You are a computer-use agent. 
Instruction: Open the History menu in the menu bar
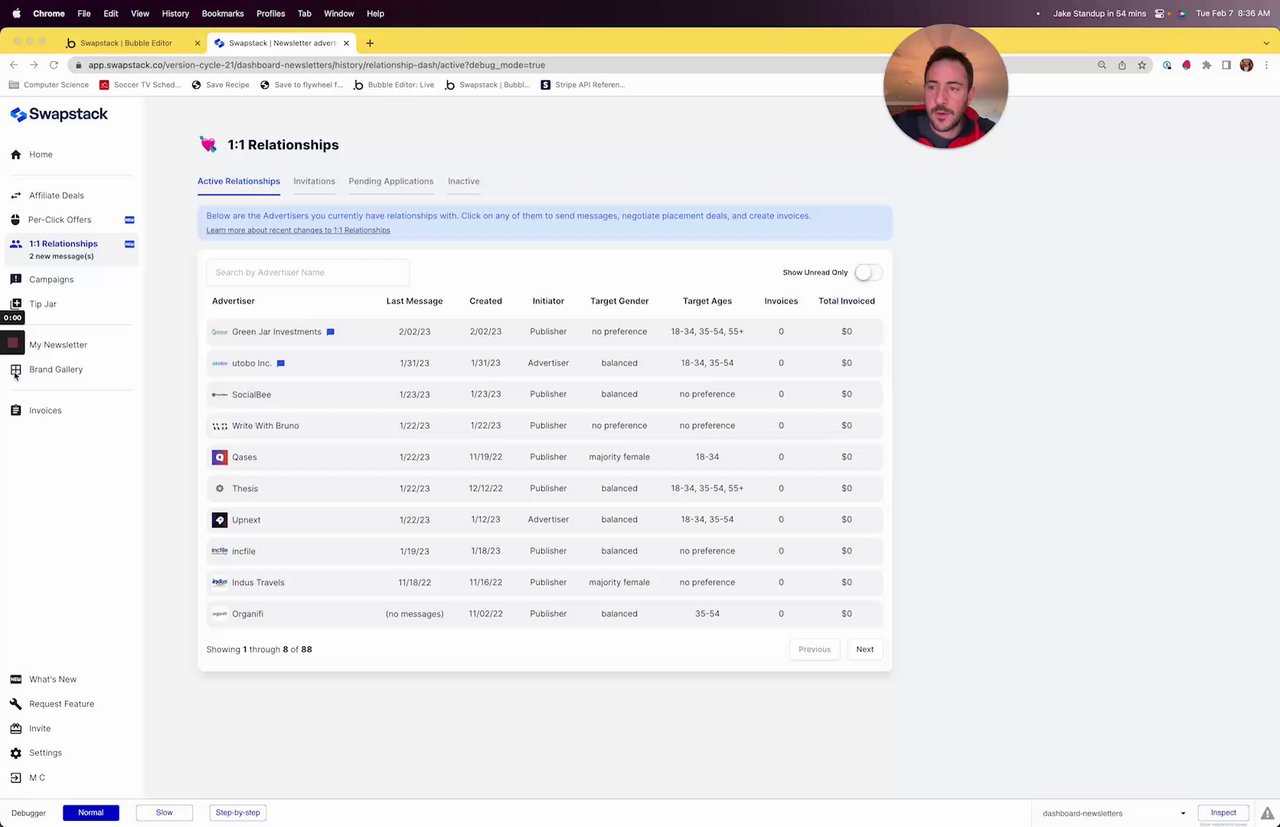(x=175, y=14)
